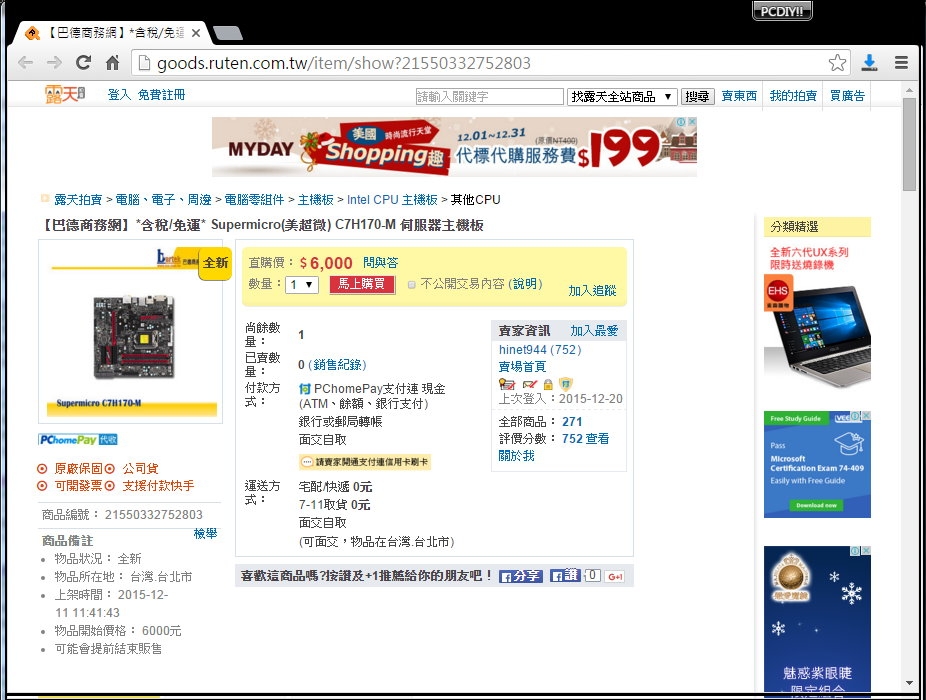Go to 電腦零組件 breadcrumb
The width and height of the screenshot is (926, 700).
pyautogui.click(x=254, y=200)
